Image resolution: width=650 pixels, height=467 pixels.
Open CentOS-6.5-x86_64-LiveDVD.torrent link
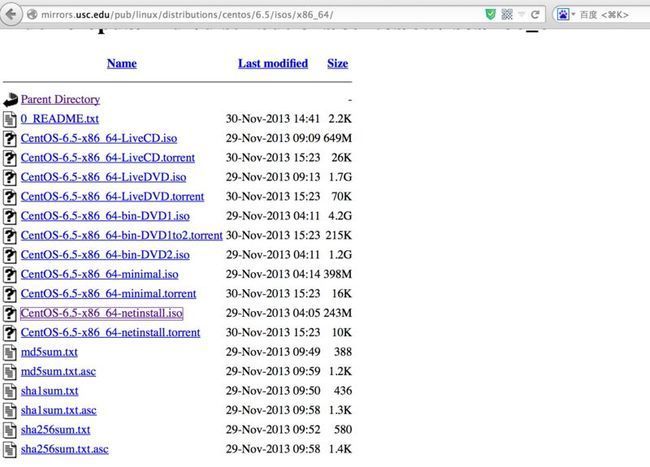pyautogui.click(x=112, y=196)
